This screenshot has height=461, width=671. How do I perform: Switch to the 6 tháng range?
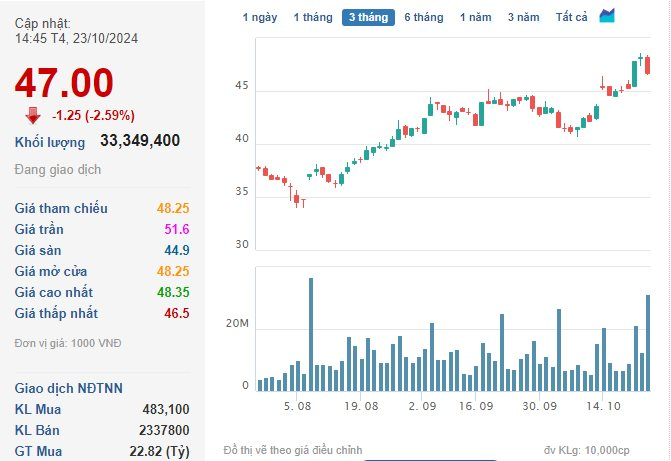(424, 18)
